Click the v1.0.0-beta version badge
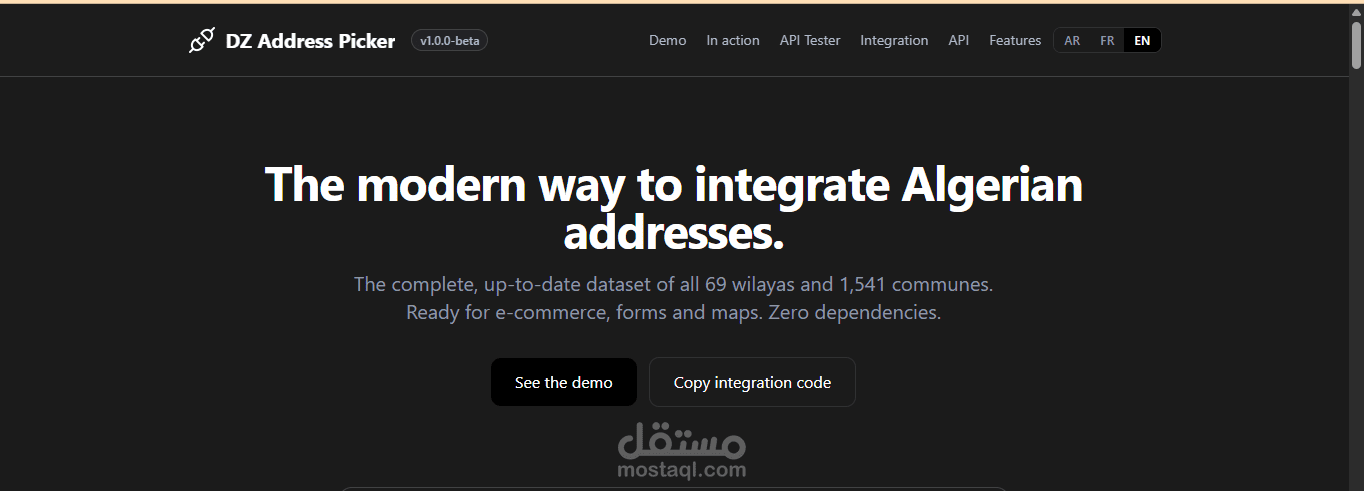Screen dimensions: 1364x491 pos(449,41)
